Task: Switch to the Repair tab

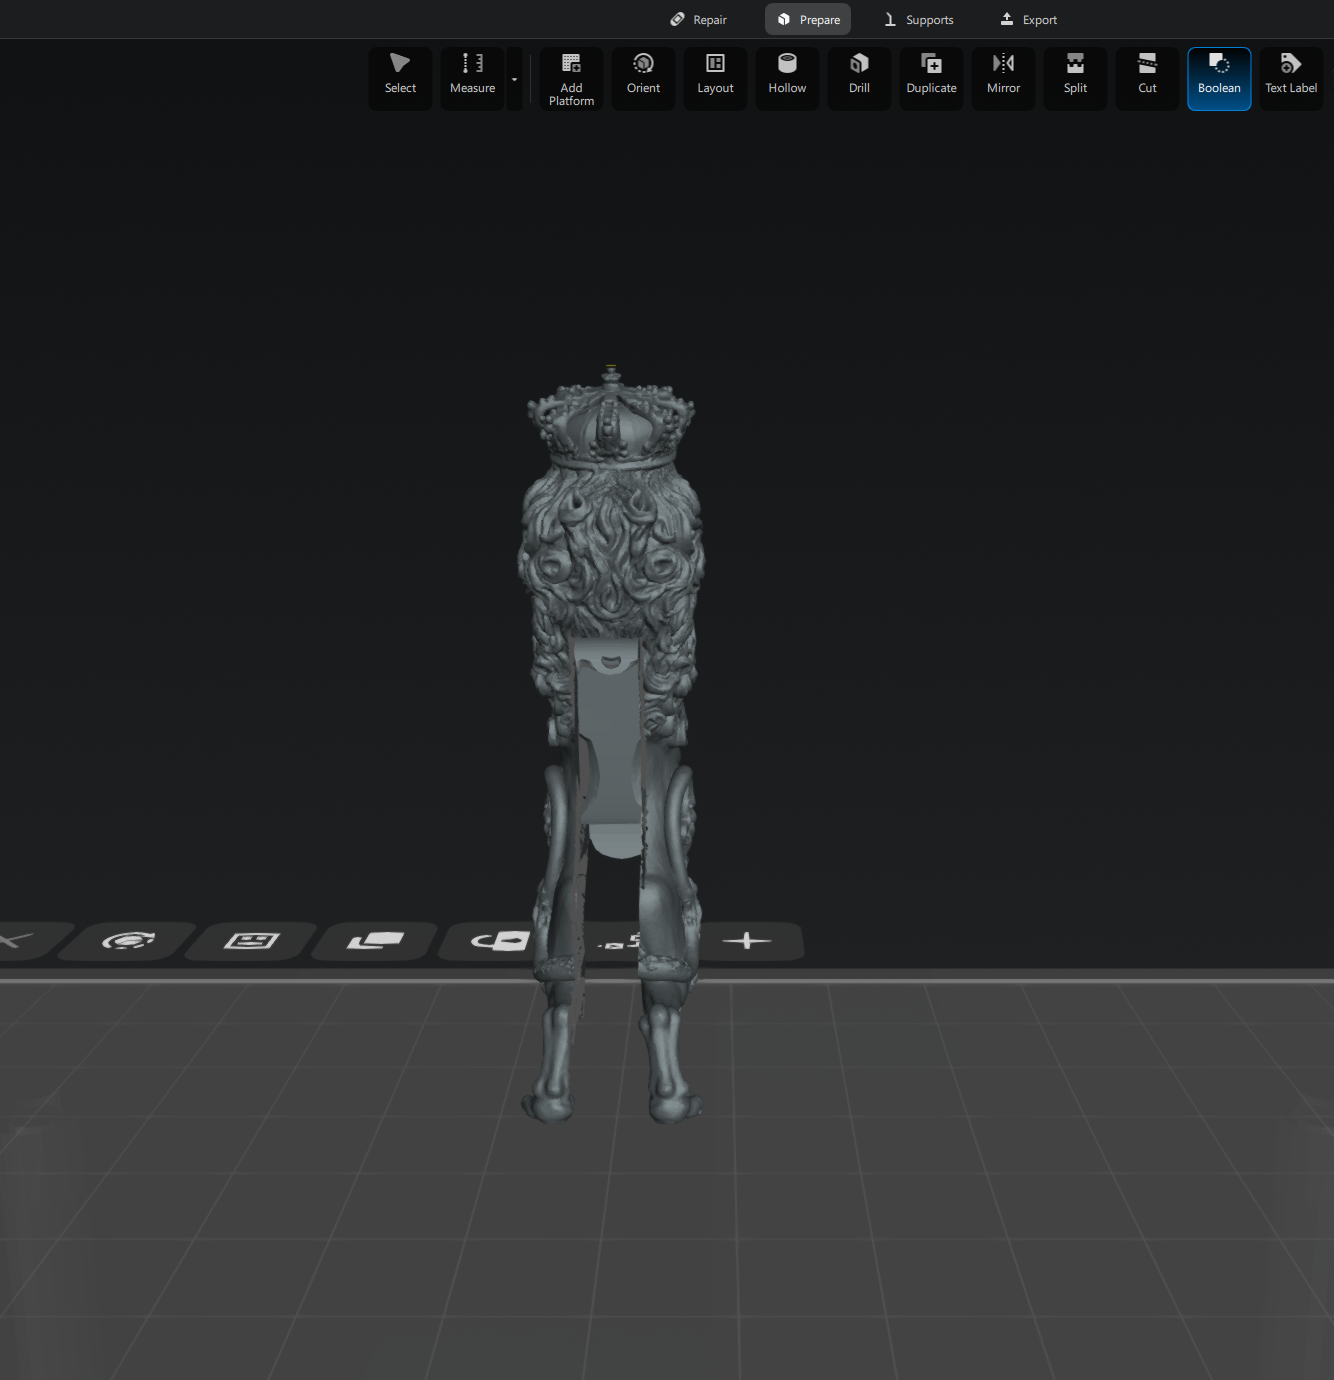Action: (699, 20)
